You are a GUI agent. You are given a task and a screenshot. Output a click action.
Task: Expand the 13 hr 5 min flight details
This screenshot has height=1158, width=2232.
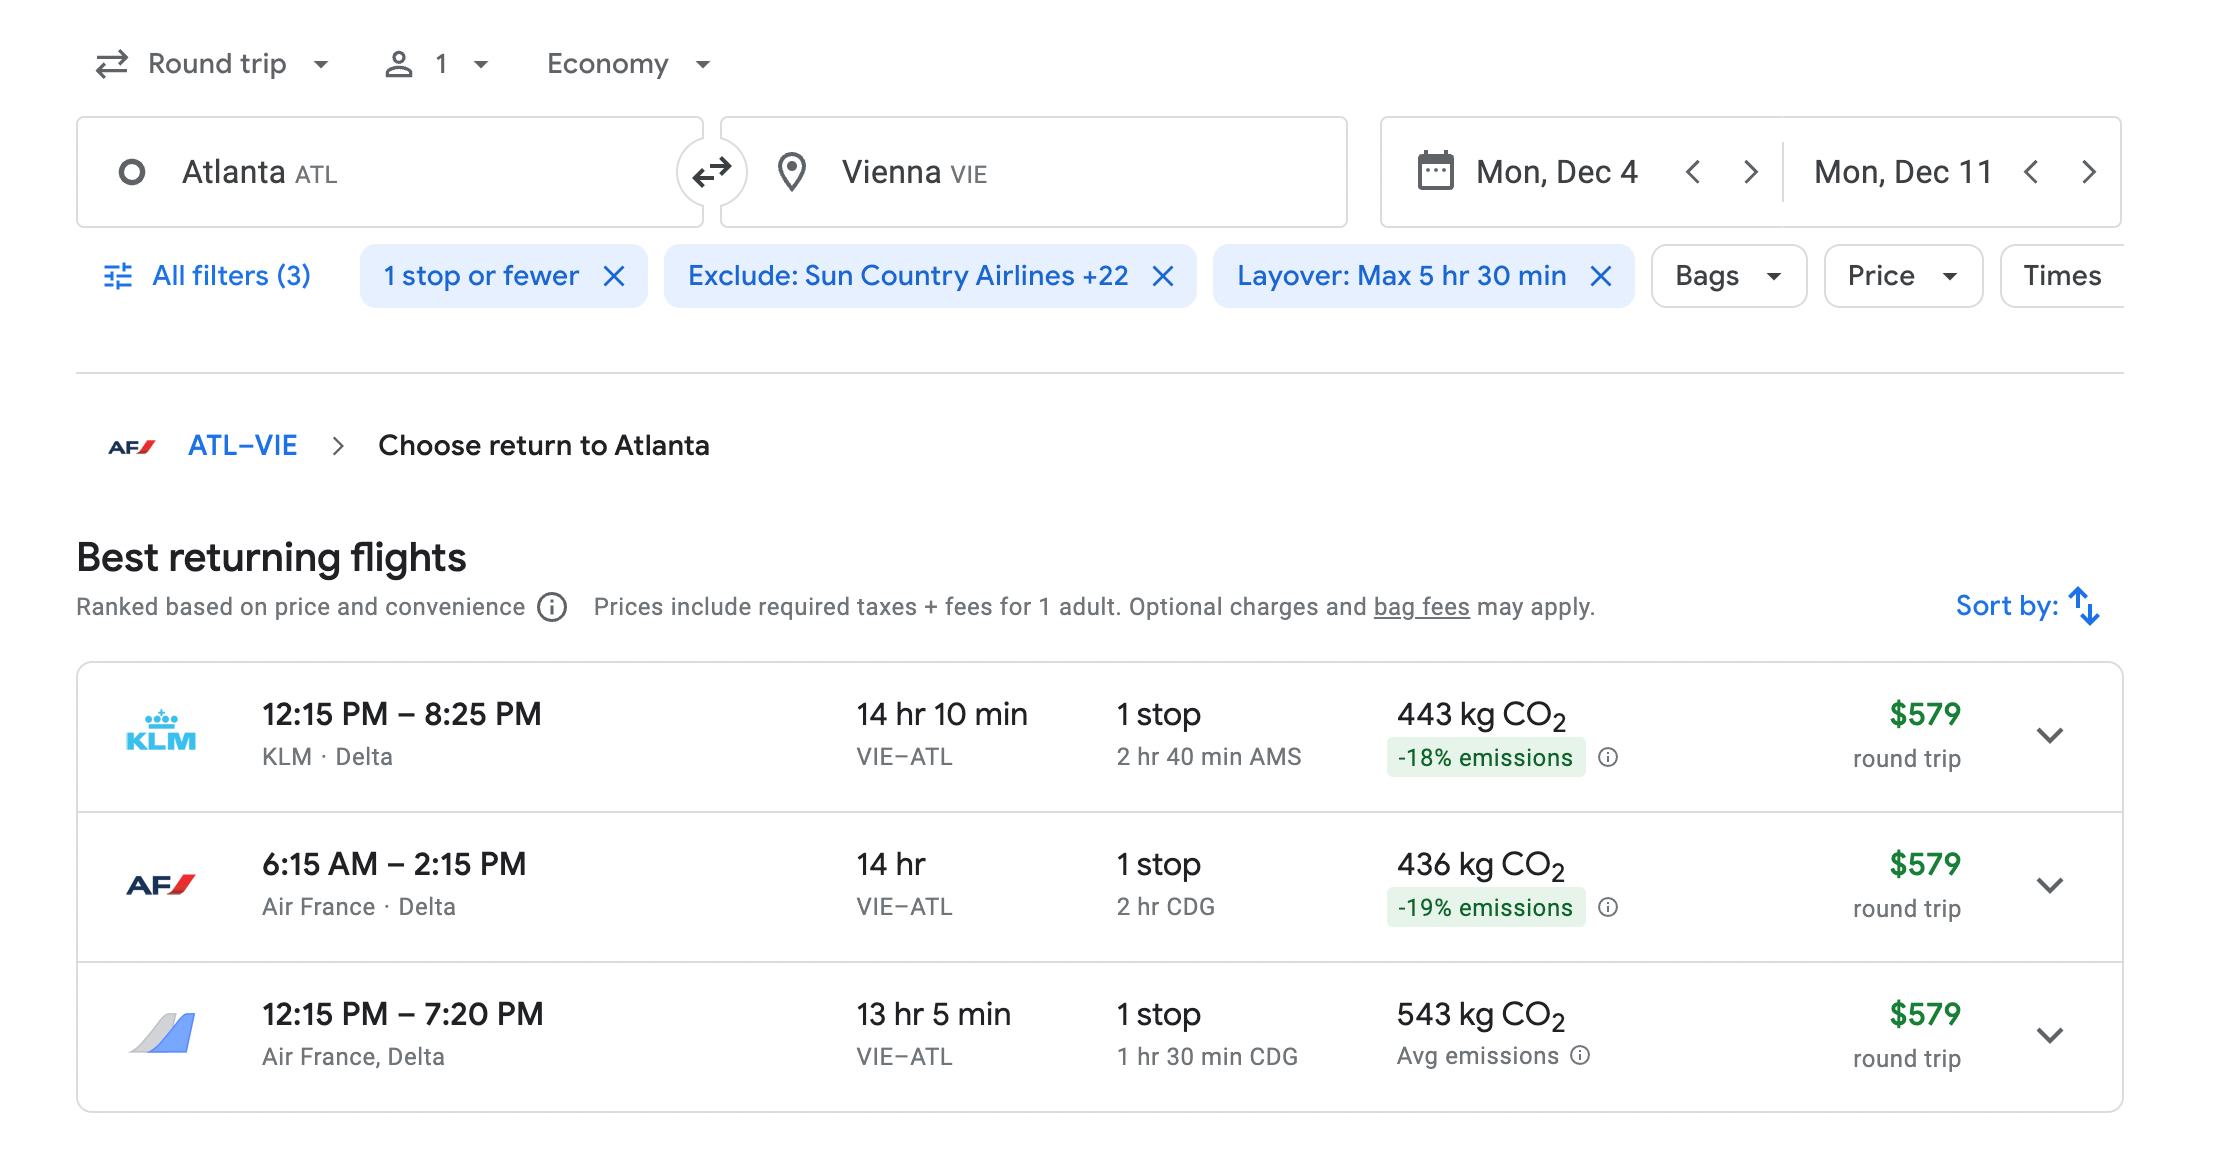click(2050, 1036)
